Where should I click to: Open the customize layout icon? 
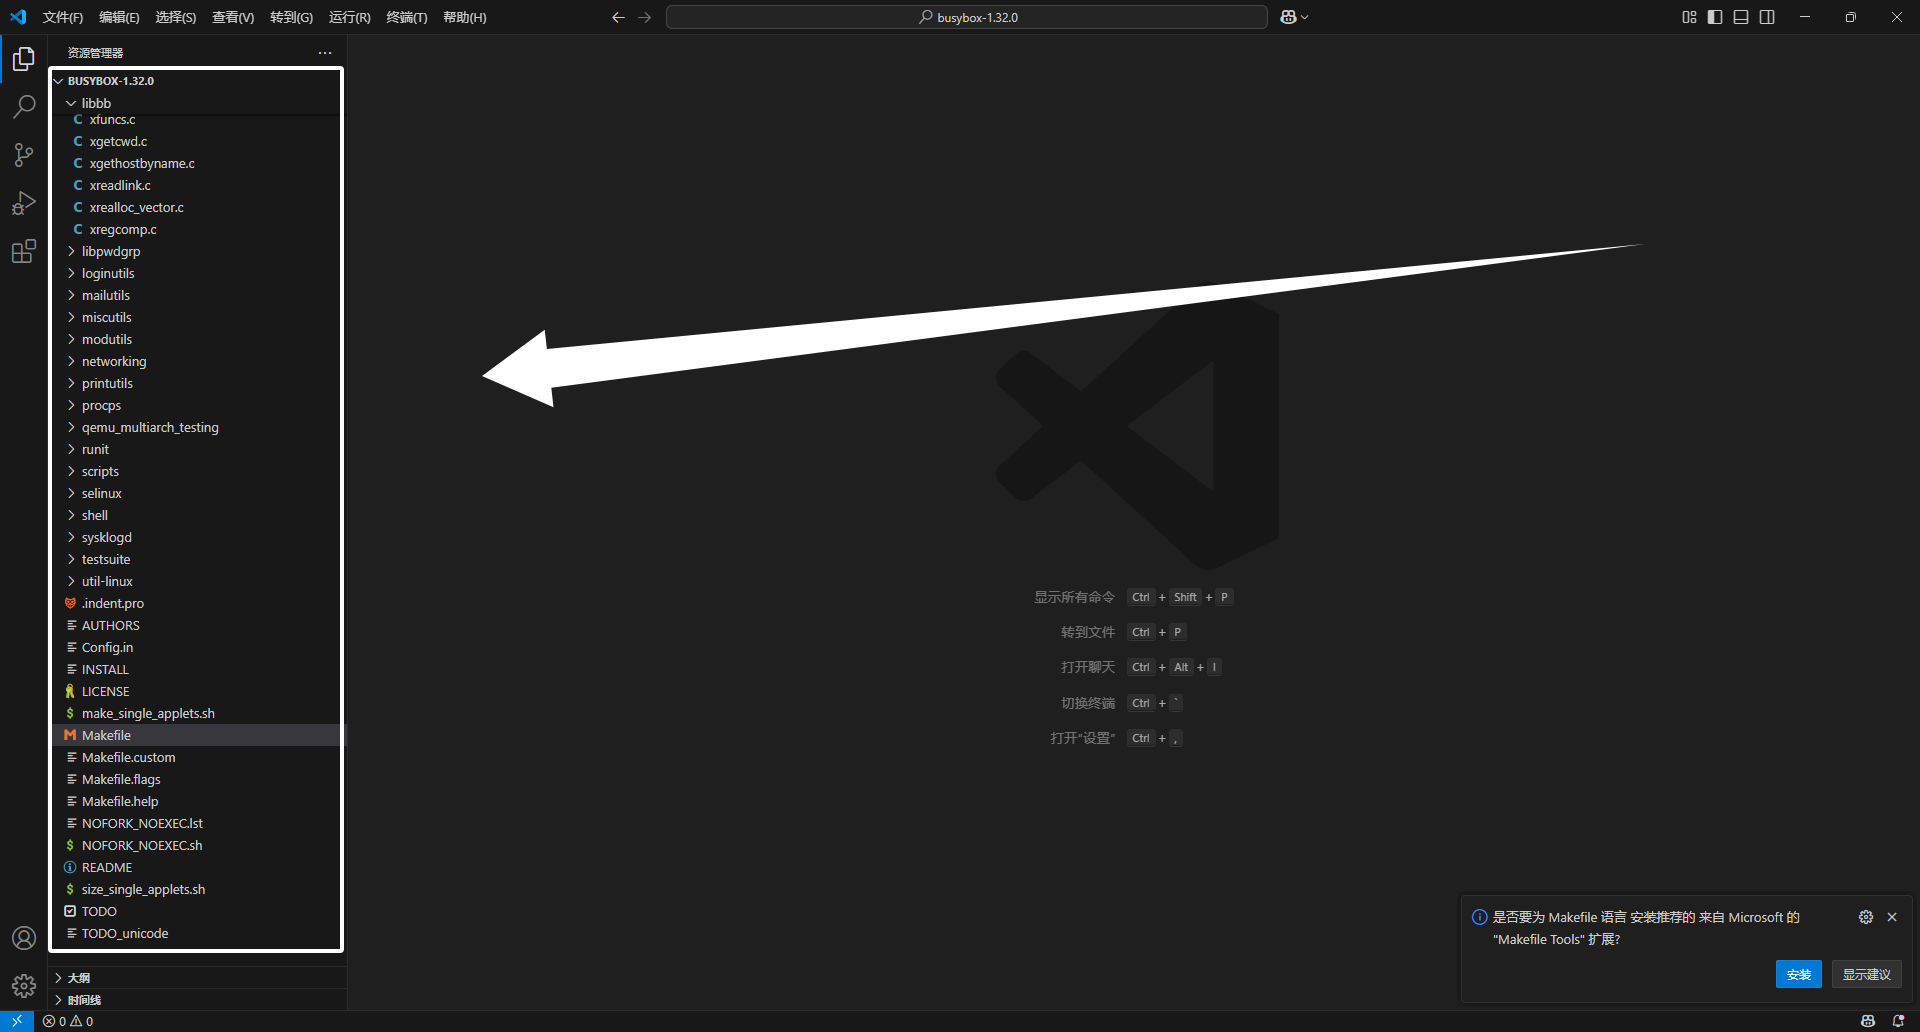(x=1689, y=17)
